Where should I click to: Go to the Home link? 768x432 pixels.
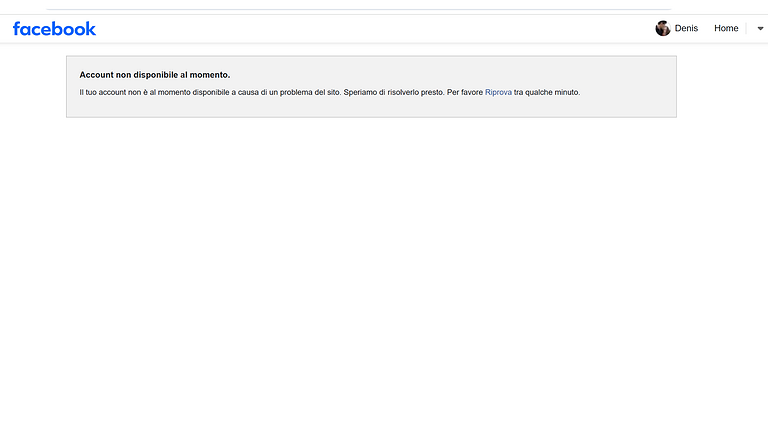click(x=726, y=28)
